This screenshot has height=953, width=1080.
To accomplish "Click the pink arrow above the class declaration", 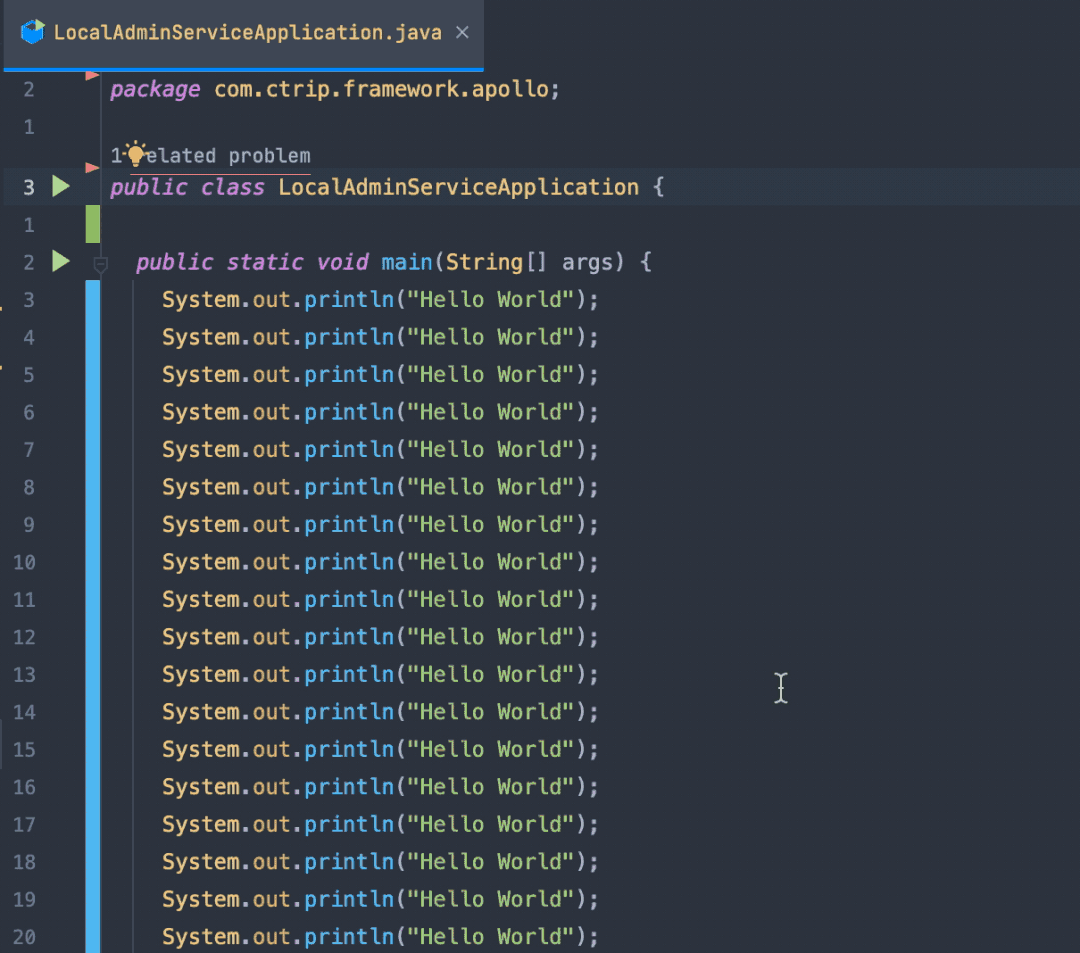I will [x=91, y=168].
